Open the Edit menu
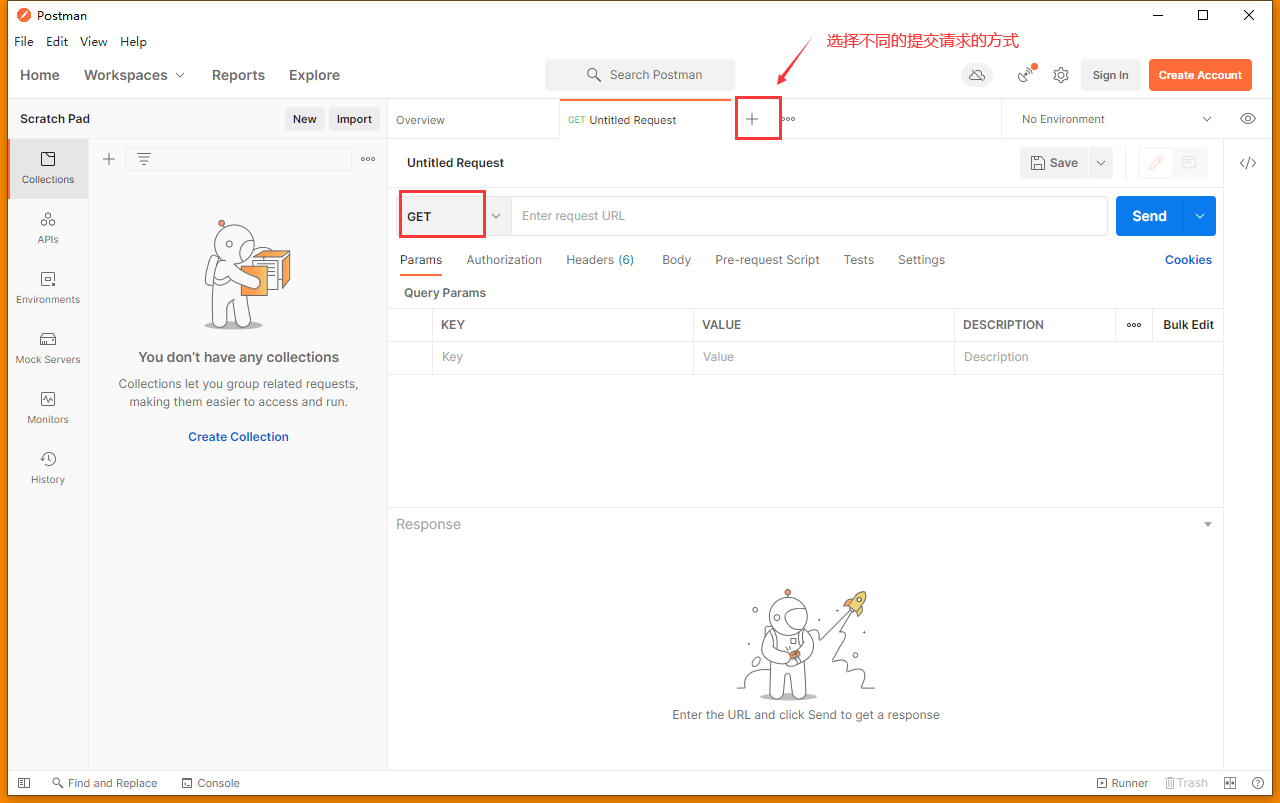This screenshot has width=1280, height=803. [57, 42]
